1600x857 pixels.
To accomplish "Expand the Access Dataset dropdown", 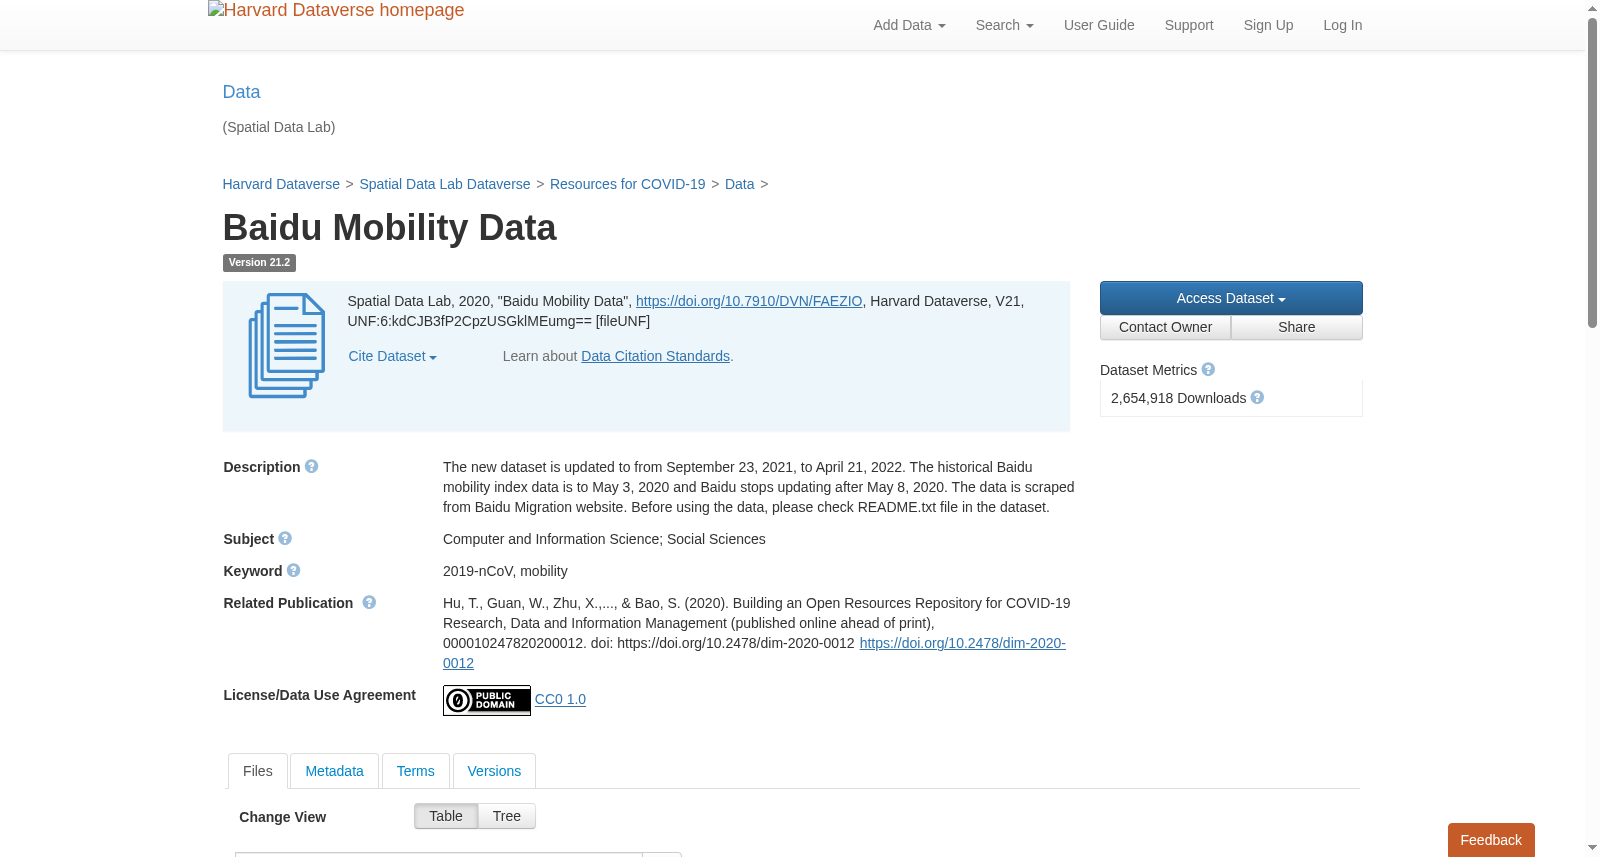I will pos(1231,298).
